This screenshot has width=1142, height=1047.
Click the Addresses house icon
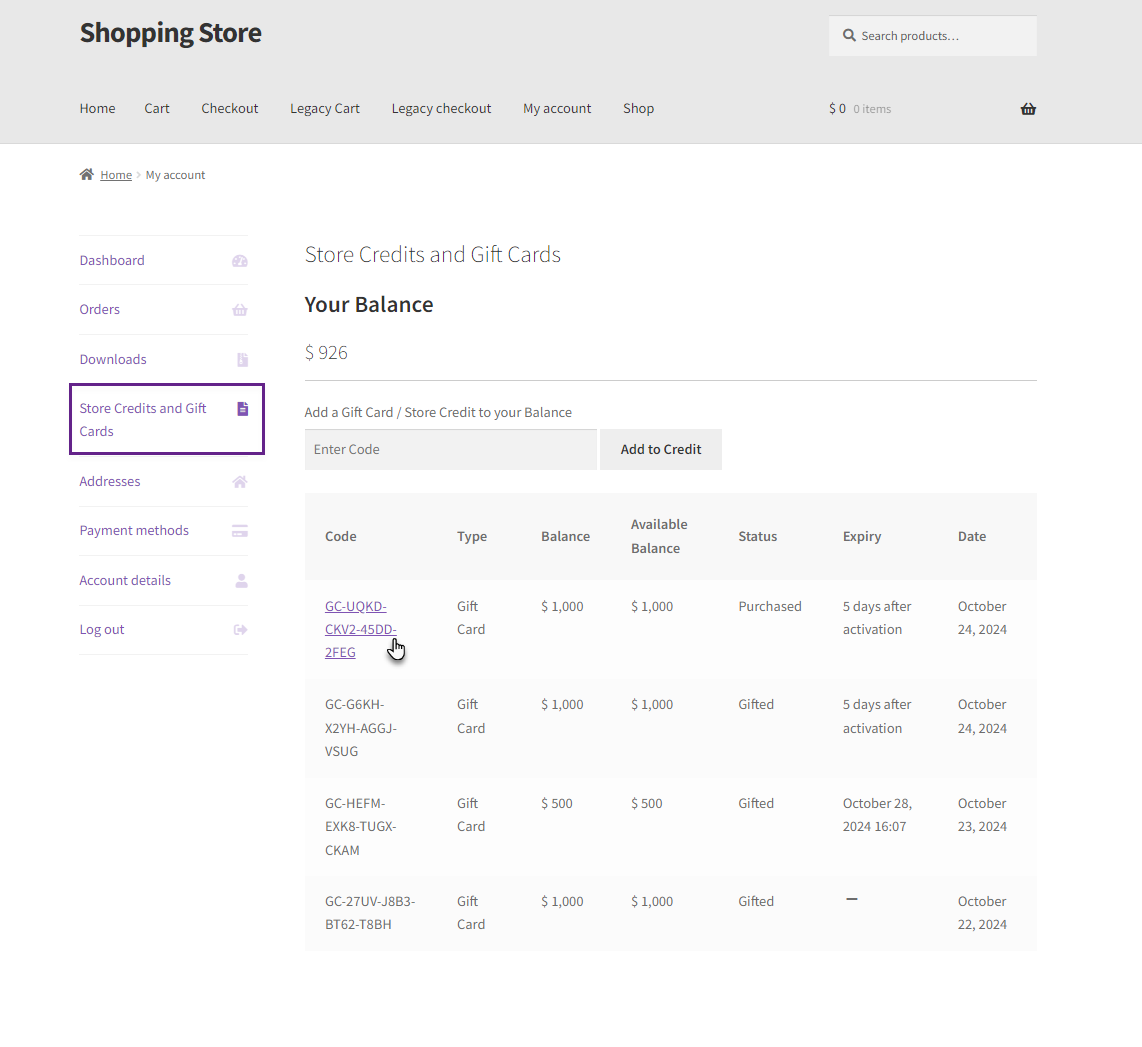(240, 481)
